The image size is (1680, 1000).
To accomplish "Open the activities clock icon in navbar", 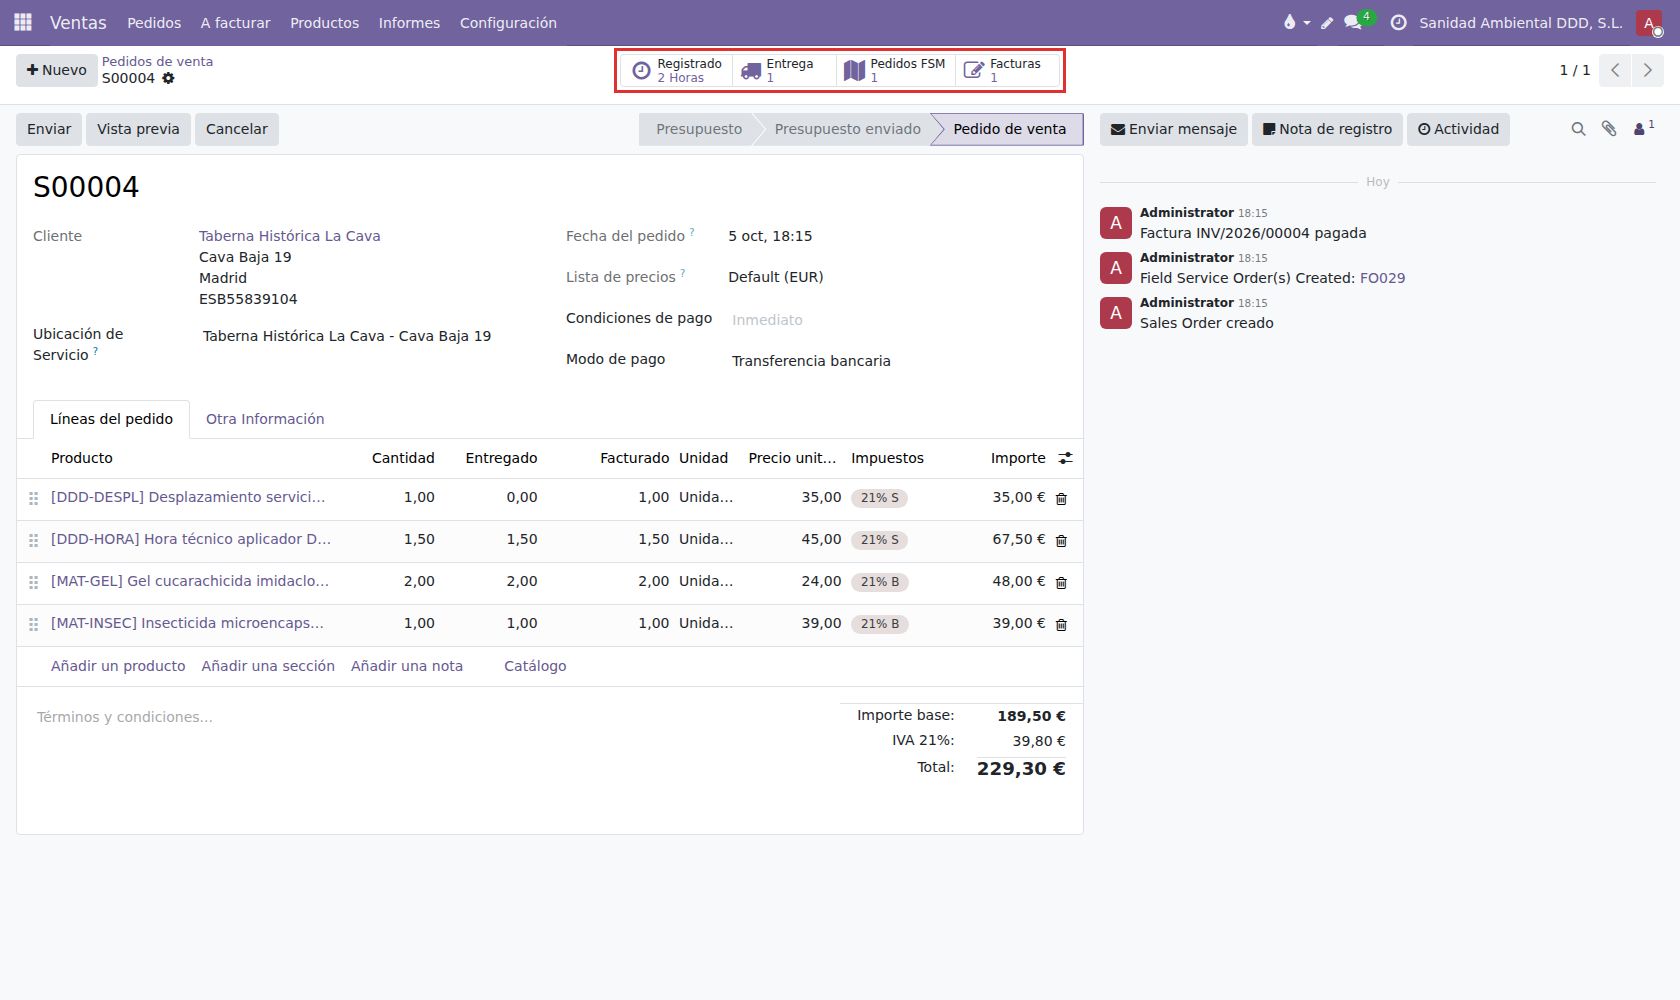I will [1398, 22].
